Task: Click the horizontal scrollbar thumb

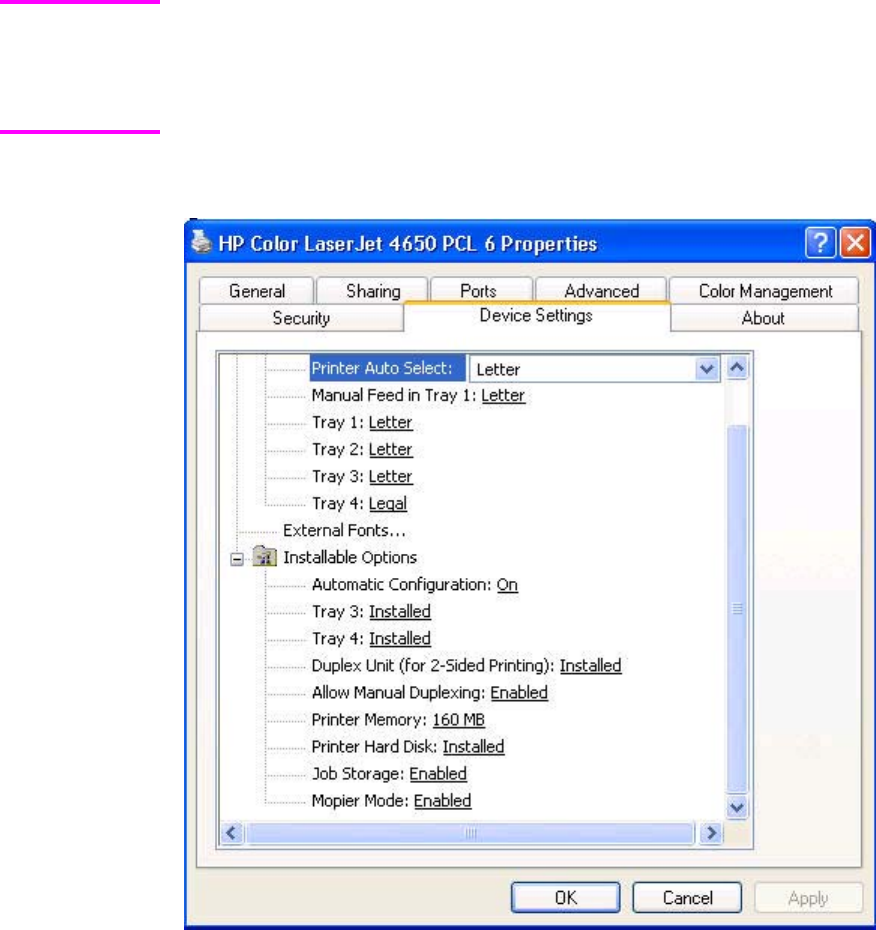Action: (x=470, y=833)
